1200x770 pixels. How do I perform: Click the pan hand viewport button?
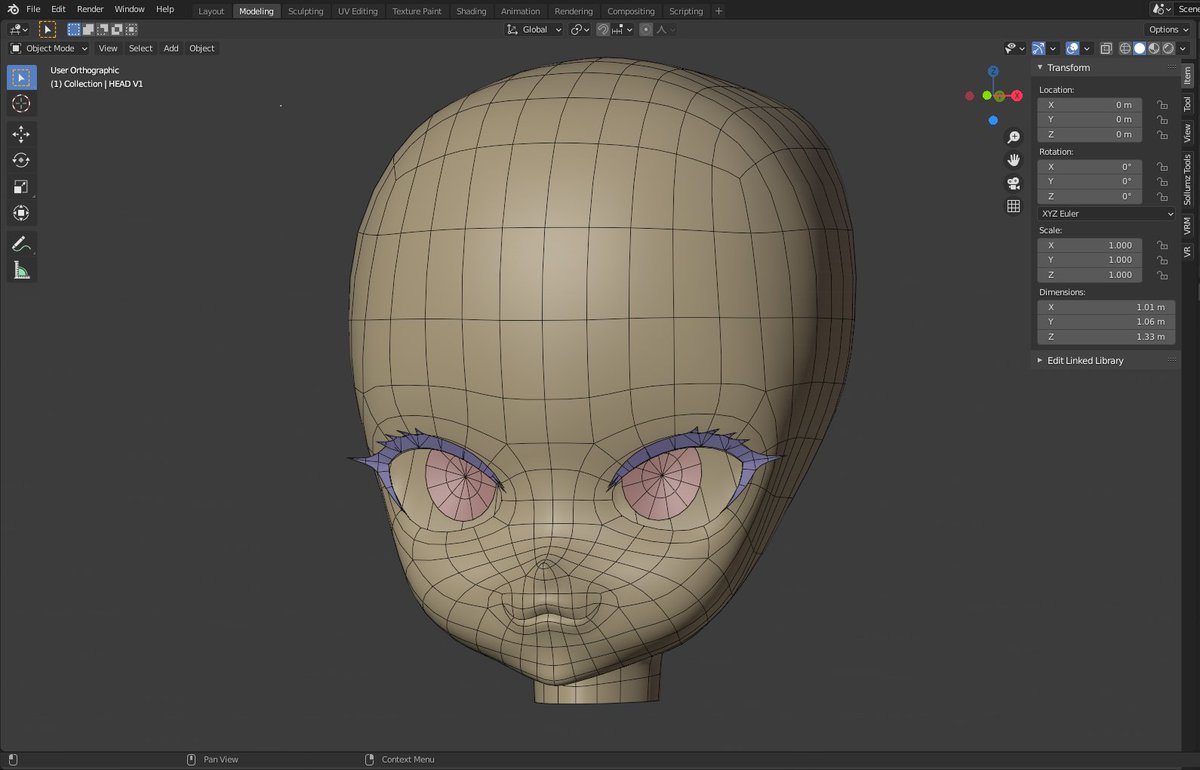pyautogui.click(x=1013, y=160)
